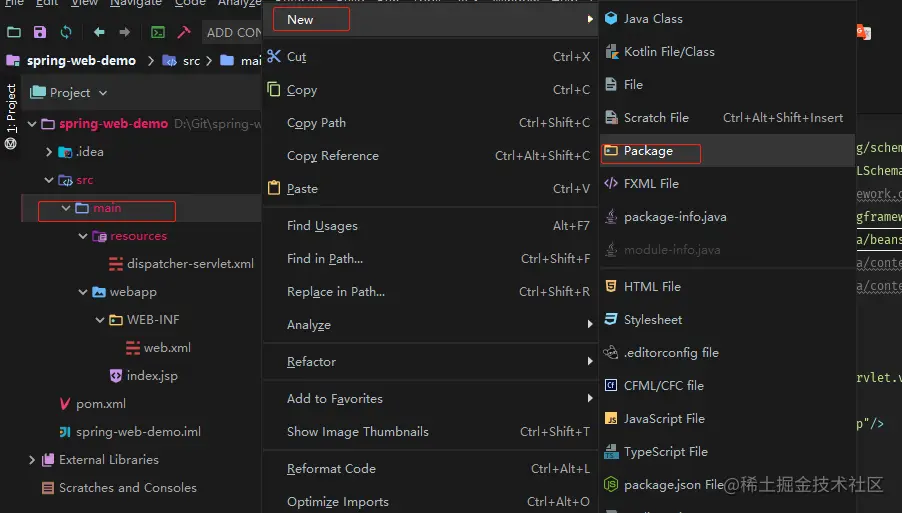
Task: Click the Forward navigation arrow
Action: pyautogui.click(x=124, y=32)
